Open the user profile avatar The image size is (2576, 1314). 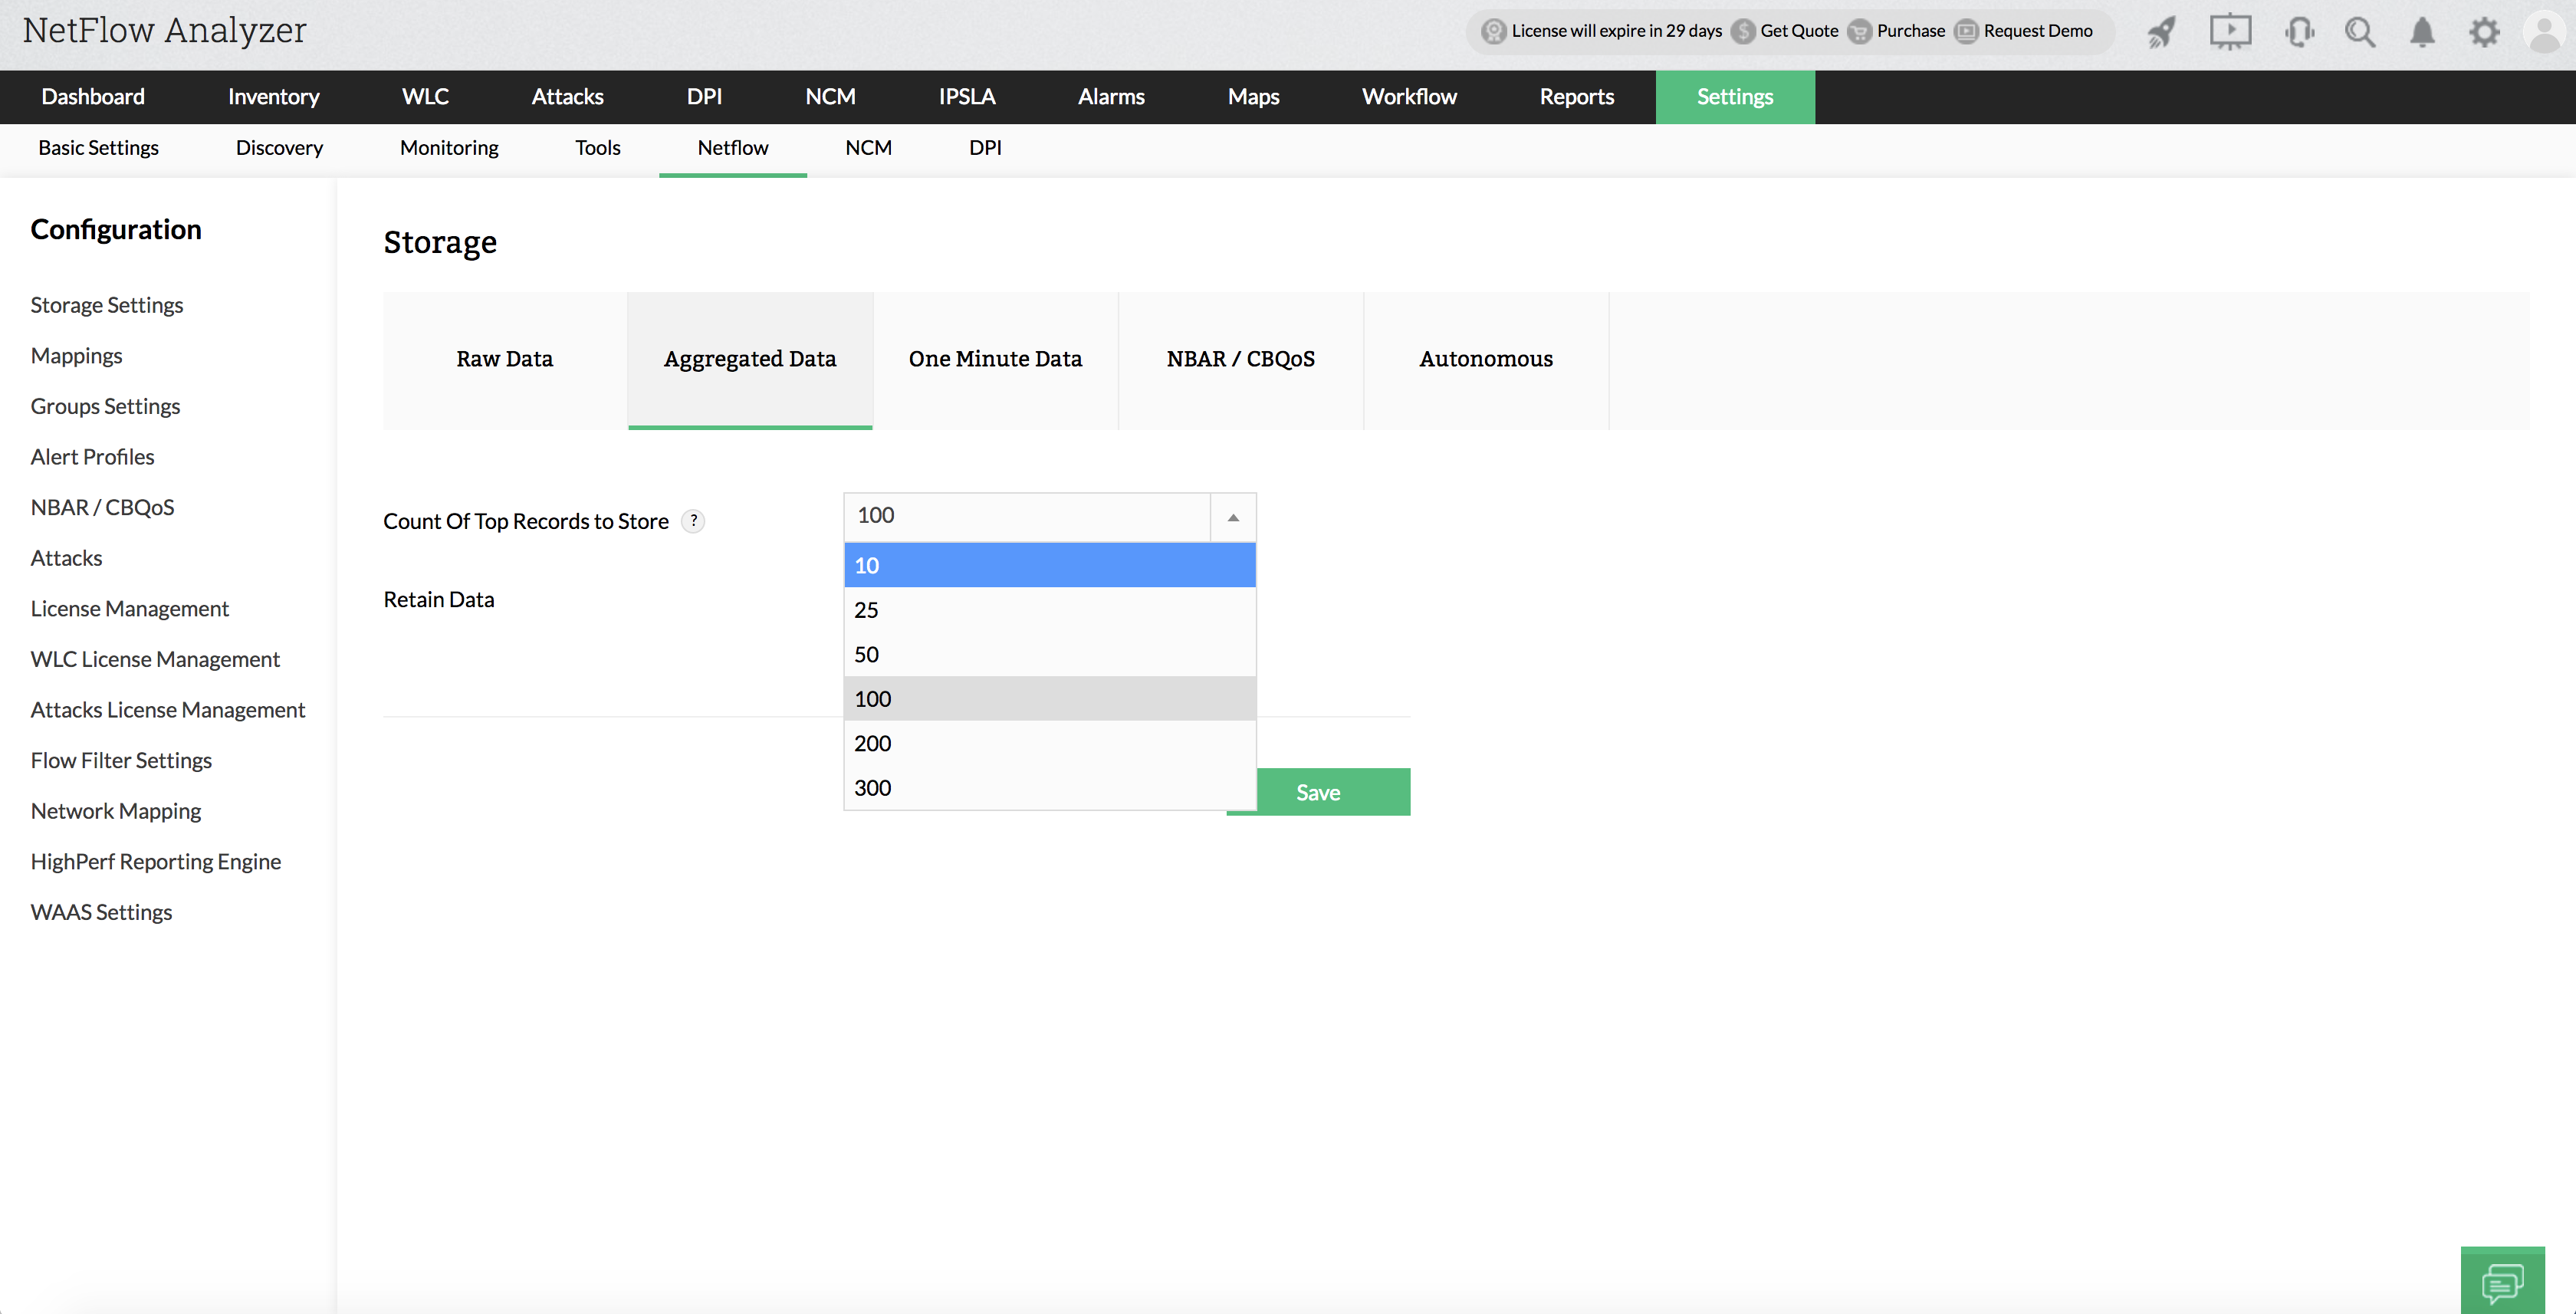[x=2544, y=32]
